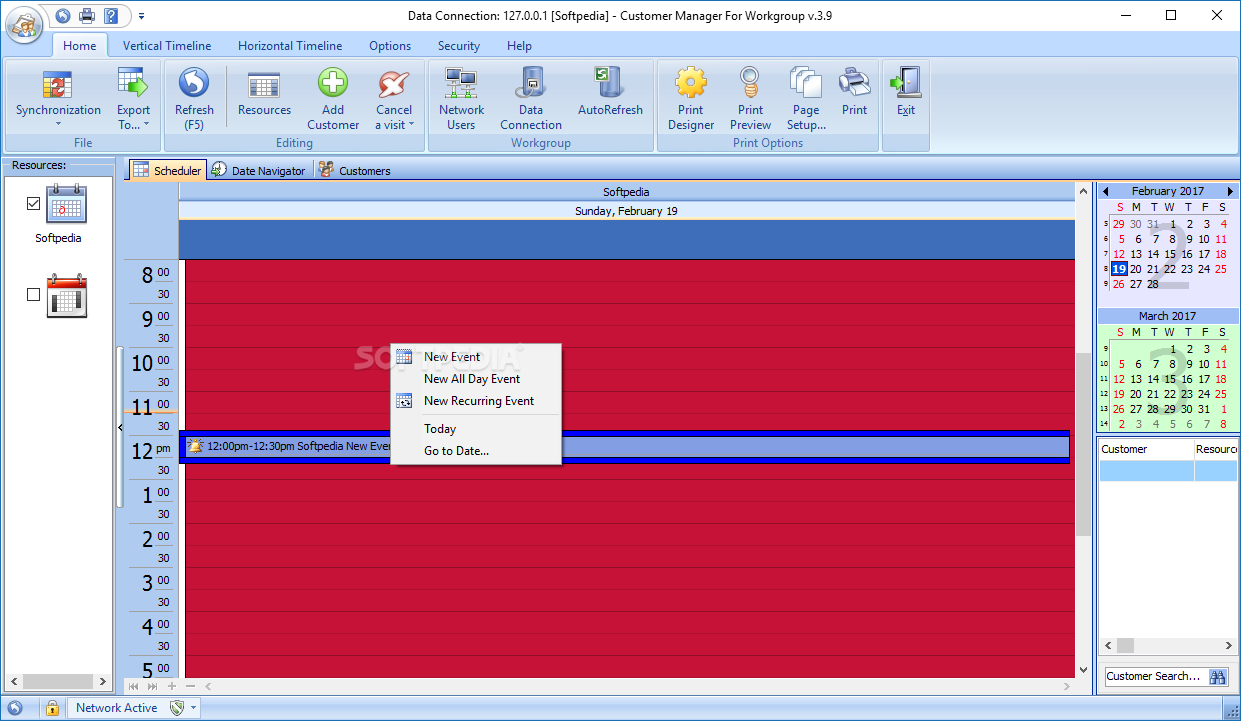The width and height of the screenshot is (1241, 721).
Task: Select February 28 in the mini calendar
Action: [x=1153, y=284]
